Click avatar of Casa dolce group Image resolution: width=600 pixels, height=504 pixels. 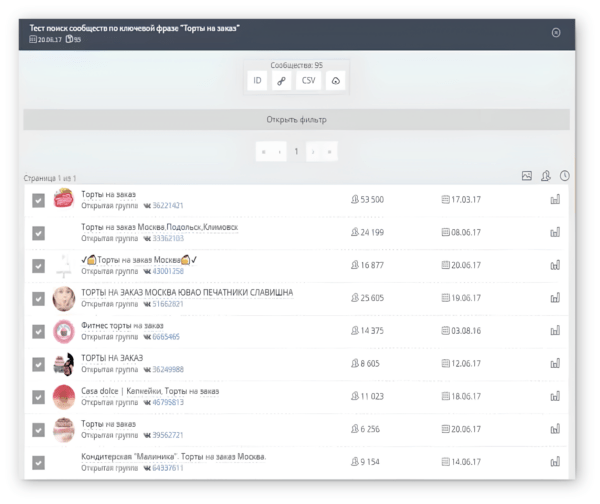pyautogui.click(x=64, y=397)
